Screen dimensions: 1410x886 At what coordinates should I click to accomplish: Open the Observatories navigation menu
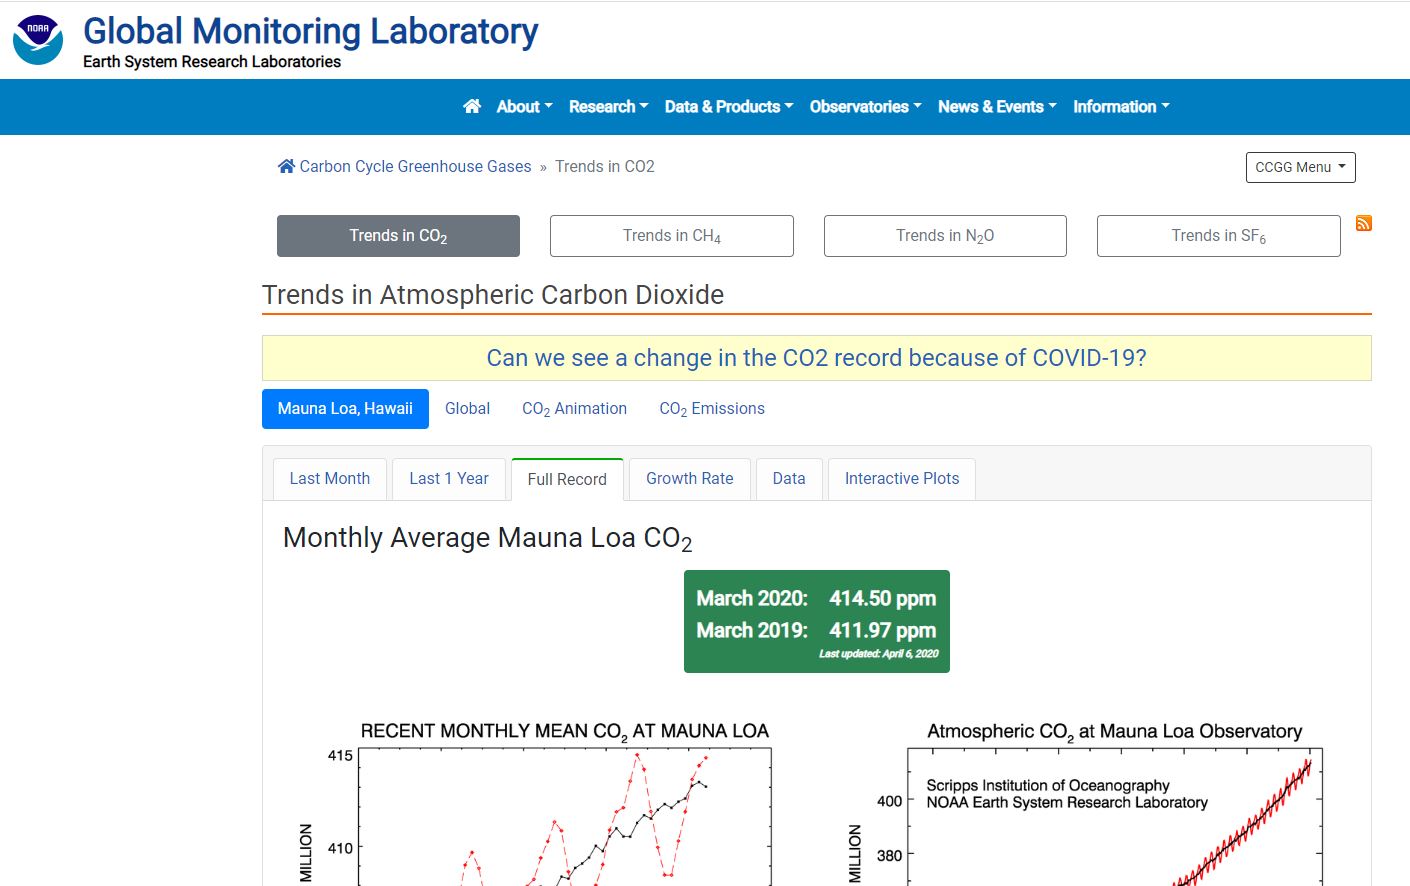[865, 107]
